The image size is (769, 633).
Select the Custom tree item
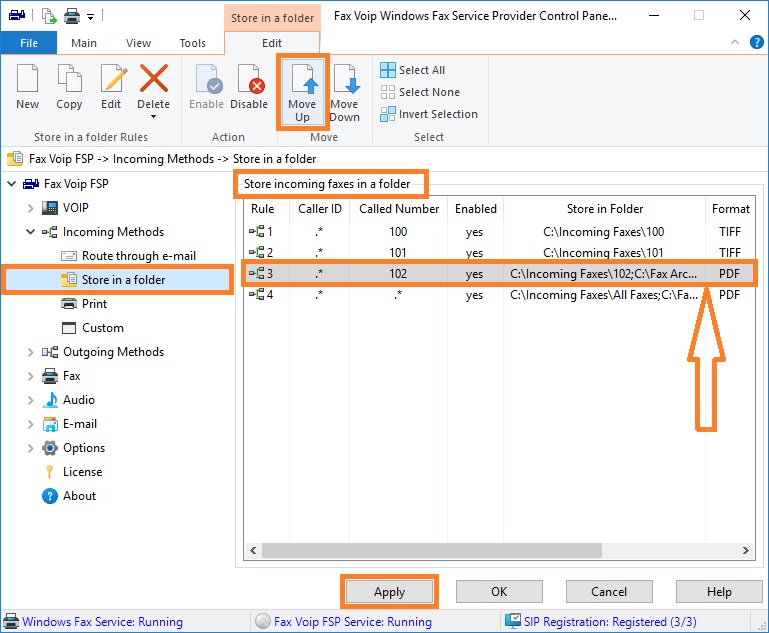click(x=93, y=328)
